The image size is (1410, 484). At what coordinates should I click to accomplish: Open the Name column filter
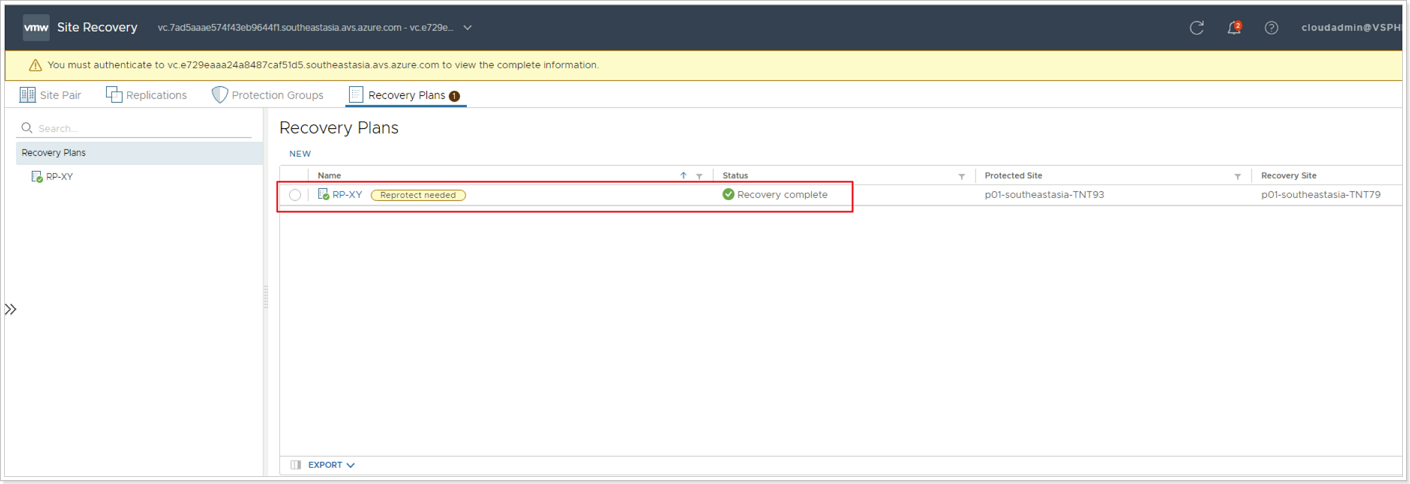[699, 176]
